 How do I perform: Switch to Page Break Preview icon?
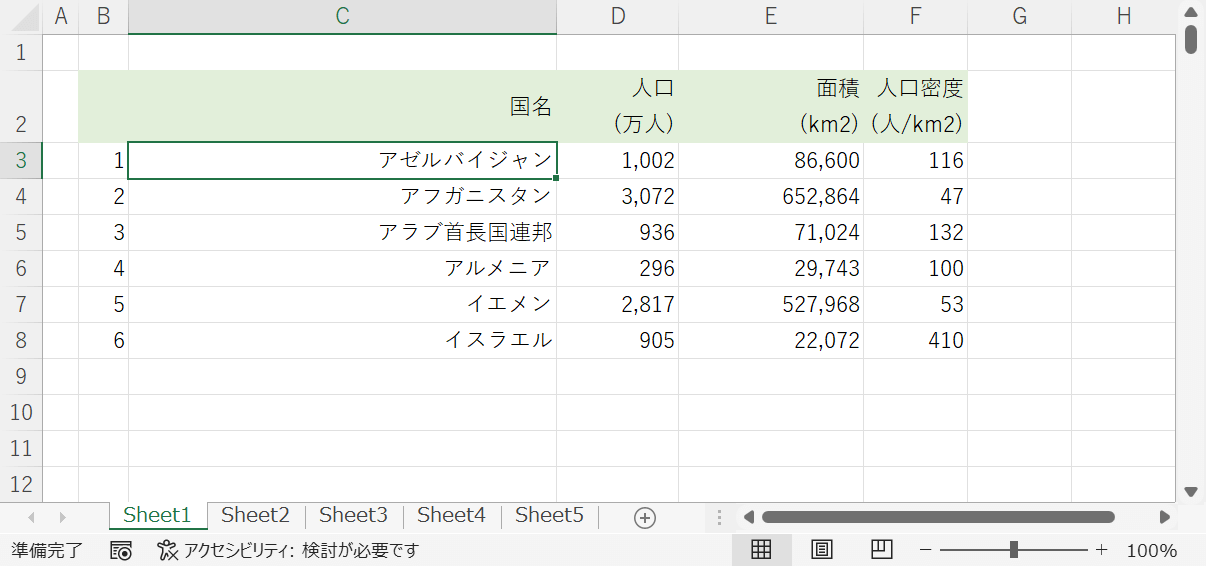pyautogui.click(x=881, y=550)
